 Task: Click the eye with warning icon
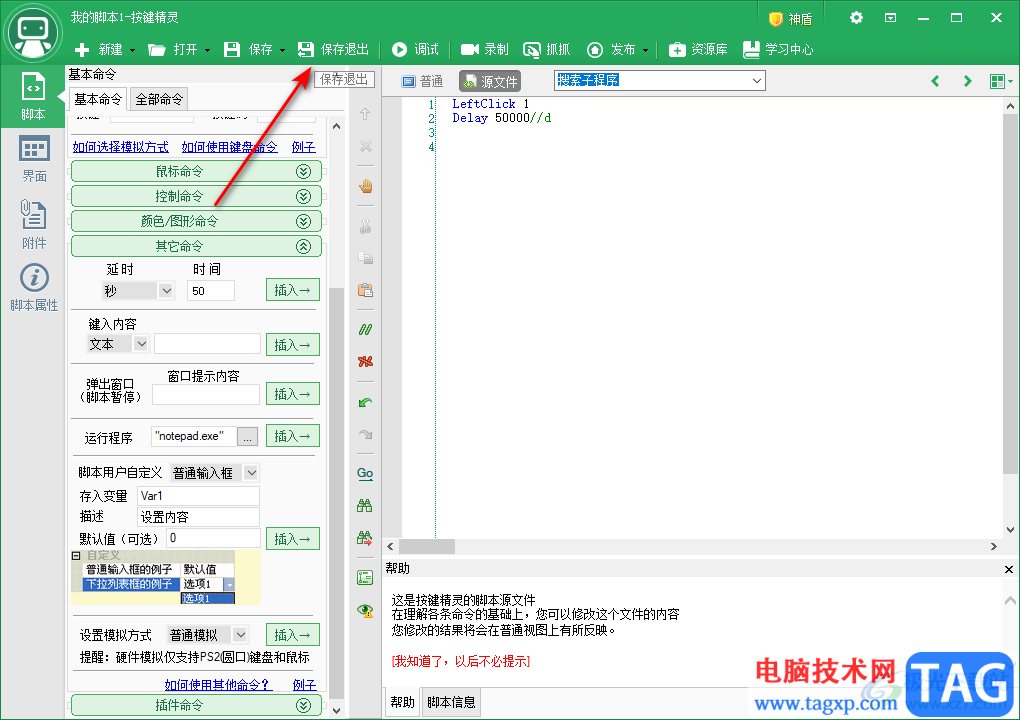click(365, 610)
